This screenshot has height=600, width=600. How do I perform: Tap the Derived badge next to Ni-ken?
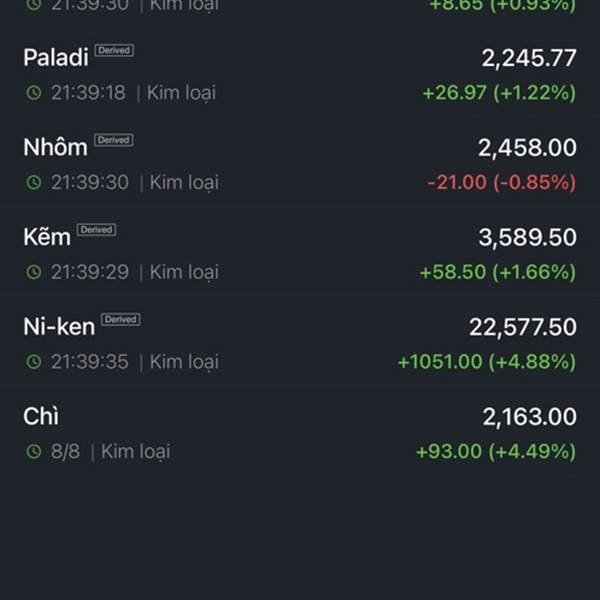[121, 320]
